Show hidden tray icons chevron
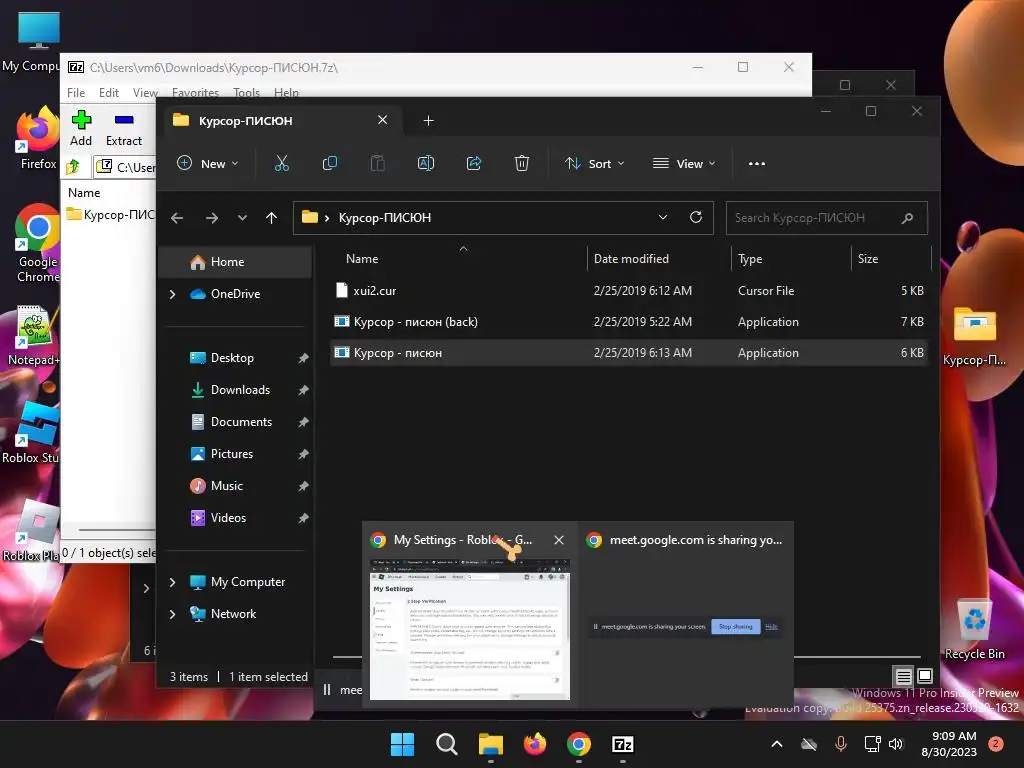The height and width of the screenshot is (768, 1024). tap(776, 744)
